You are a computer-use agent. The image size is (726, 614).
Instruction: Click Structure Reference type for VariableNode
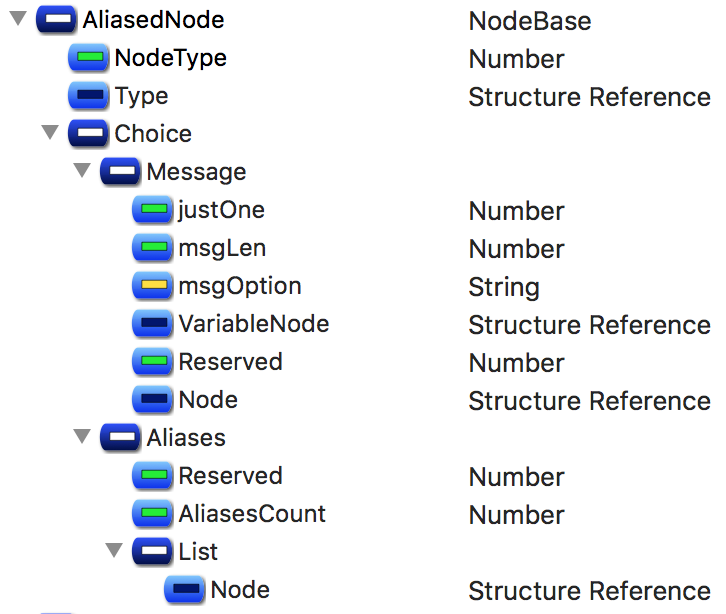589,325
